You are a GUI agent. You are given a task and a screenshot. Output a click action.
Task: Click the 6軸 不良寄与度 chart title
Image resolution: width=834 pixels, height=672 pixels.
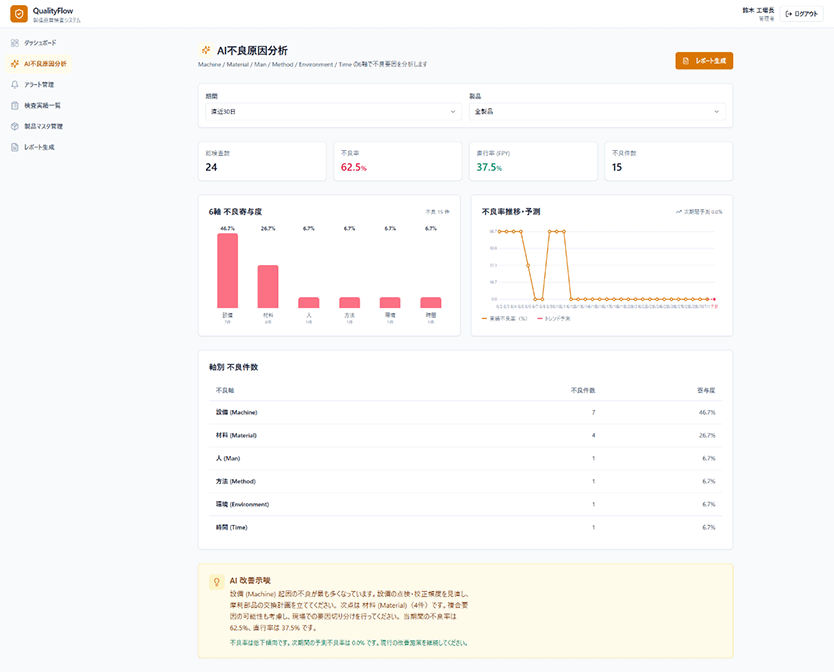pos(236,212)
